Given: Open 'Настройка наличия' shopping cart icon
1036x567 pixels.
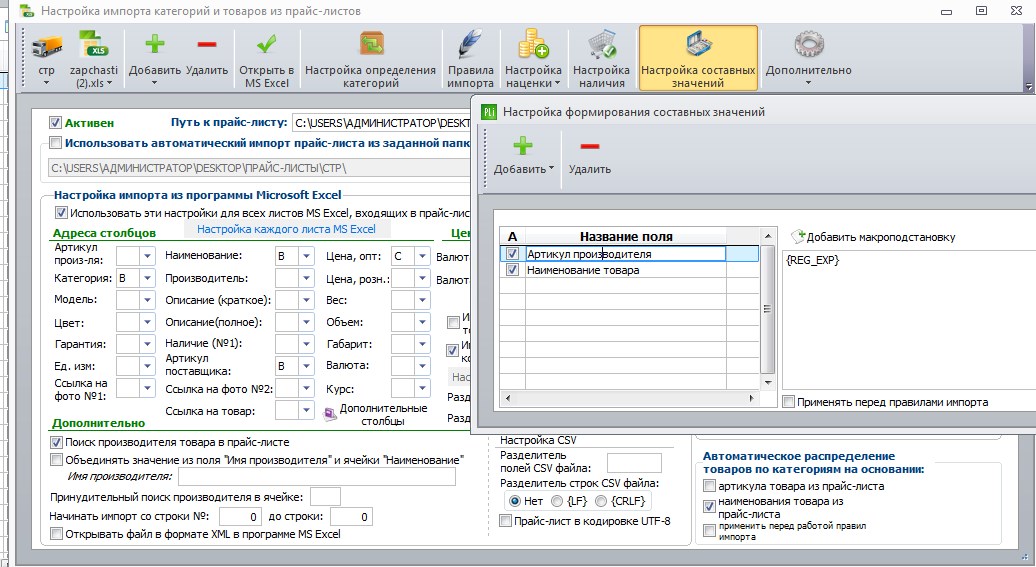Looking at the screenshot, I should (602, 45).
